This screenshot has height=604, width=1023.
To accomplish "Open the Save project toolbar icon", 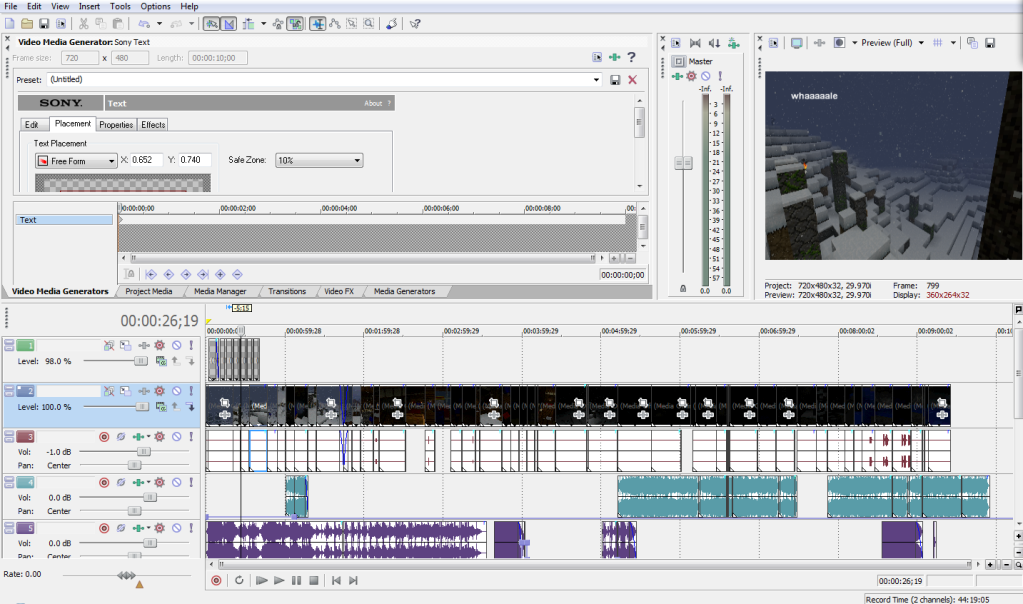I will (44, 23).
